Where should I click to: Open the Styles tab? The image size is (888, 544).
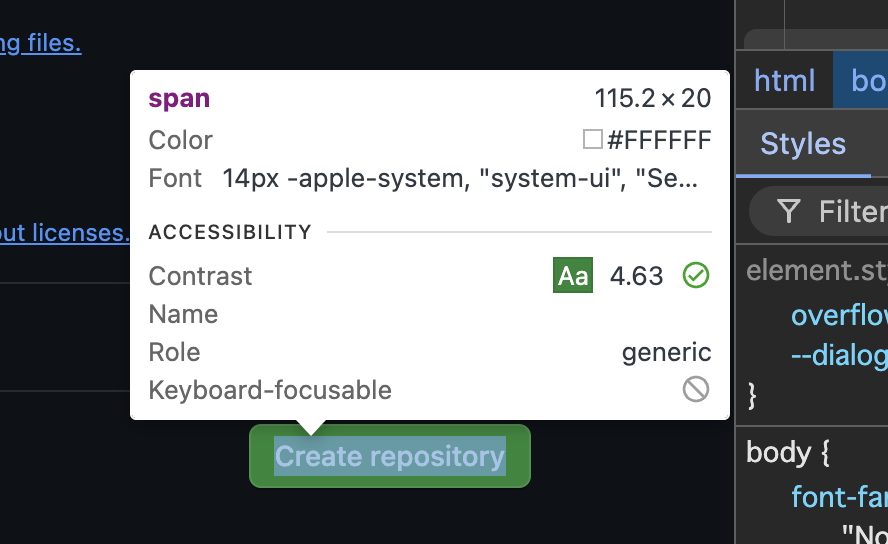(x=803, y=143)
